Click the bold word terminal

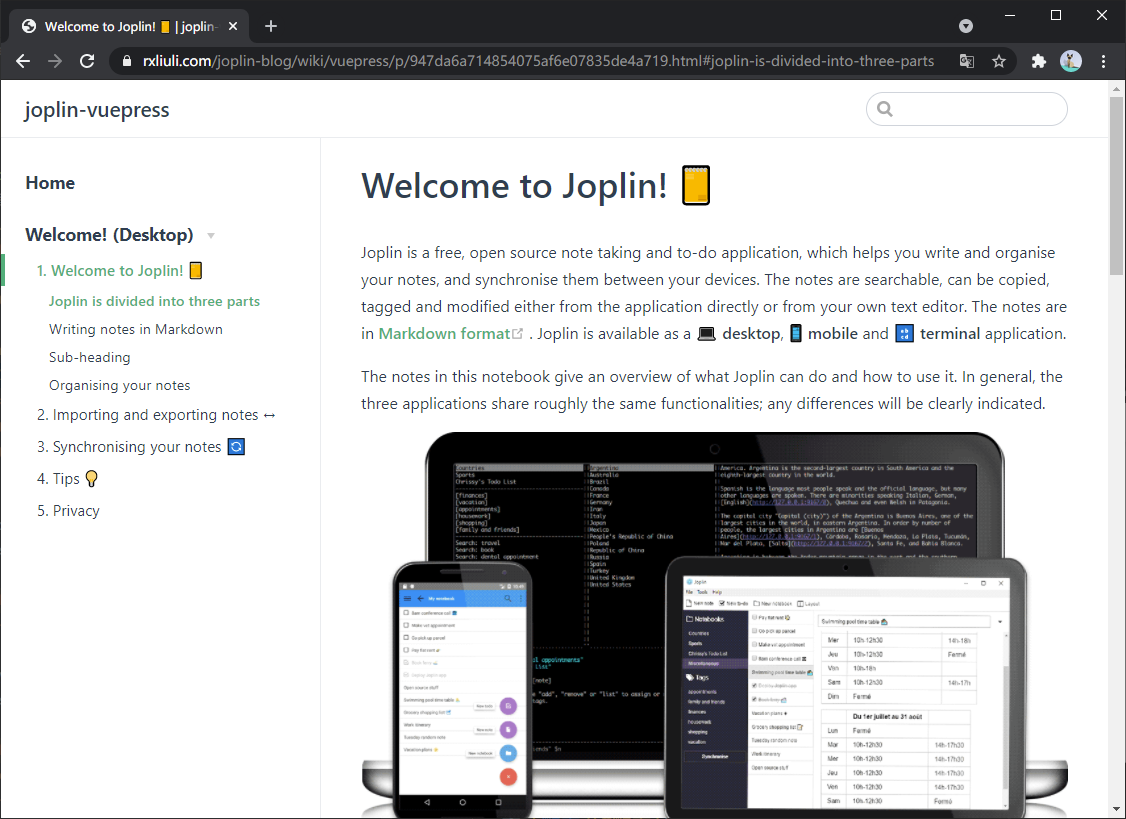tap(950, 334)
